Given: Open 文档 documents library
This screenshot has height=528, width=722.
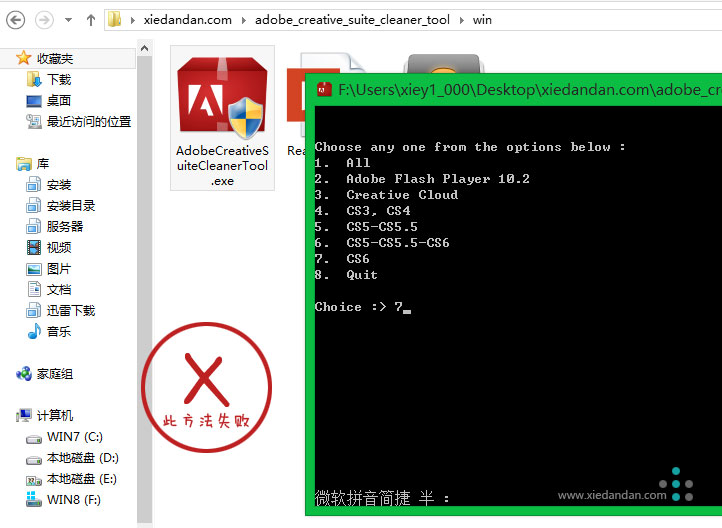Looking at the screenshot, I should point(58,290).
